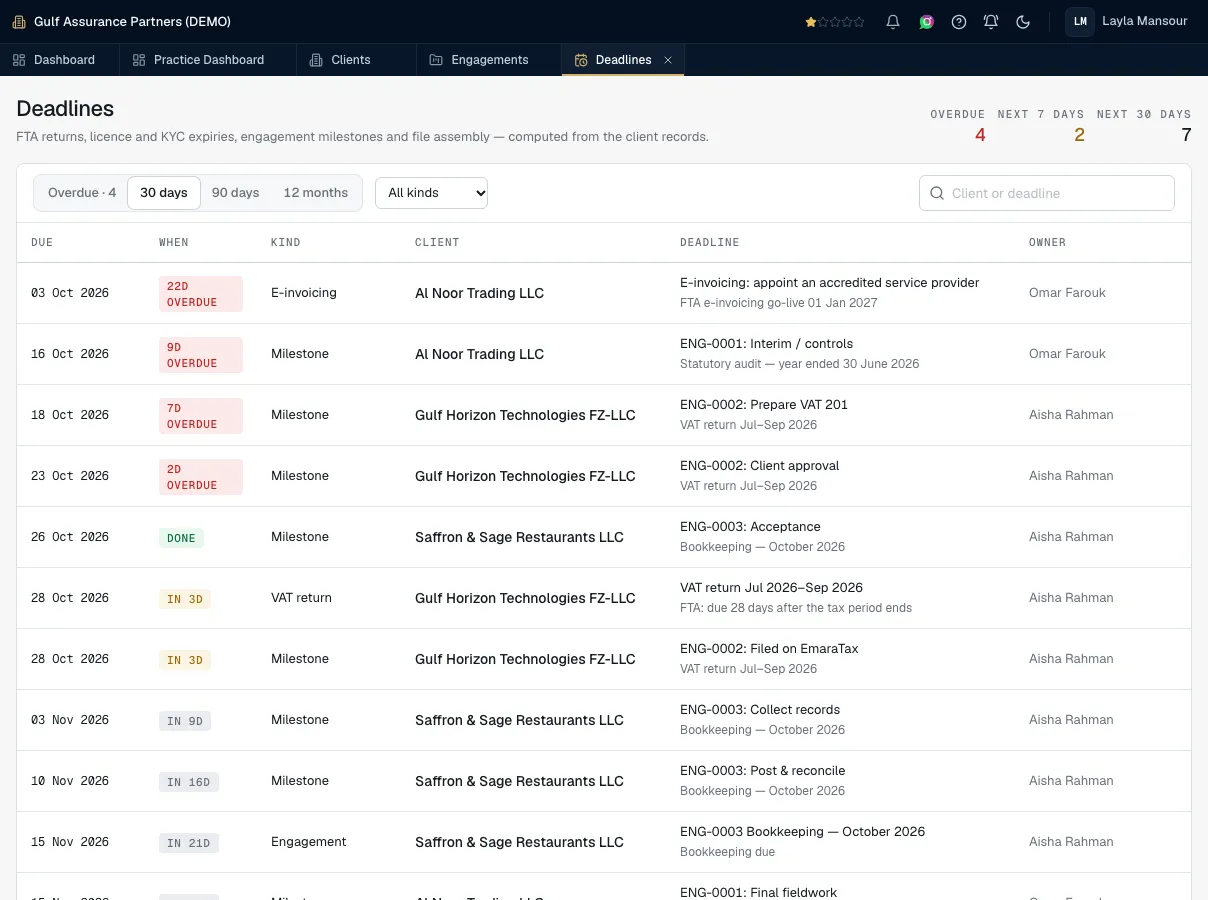
Task: Open VAT return Jul 2026–Sep 2026 deadline
Action: [x=771, y=588]
